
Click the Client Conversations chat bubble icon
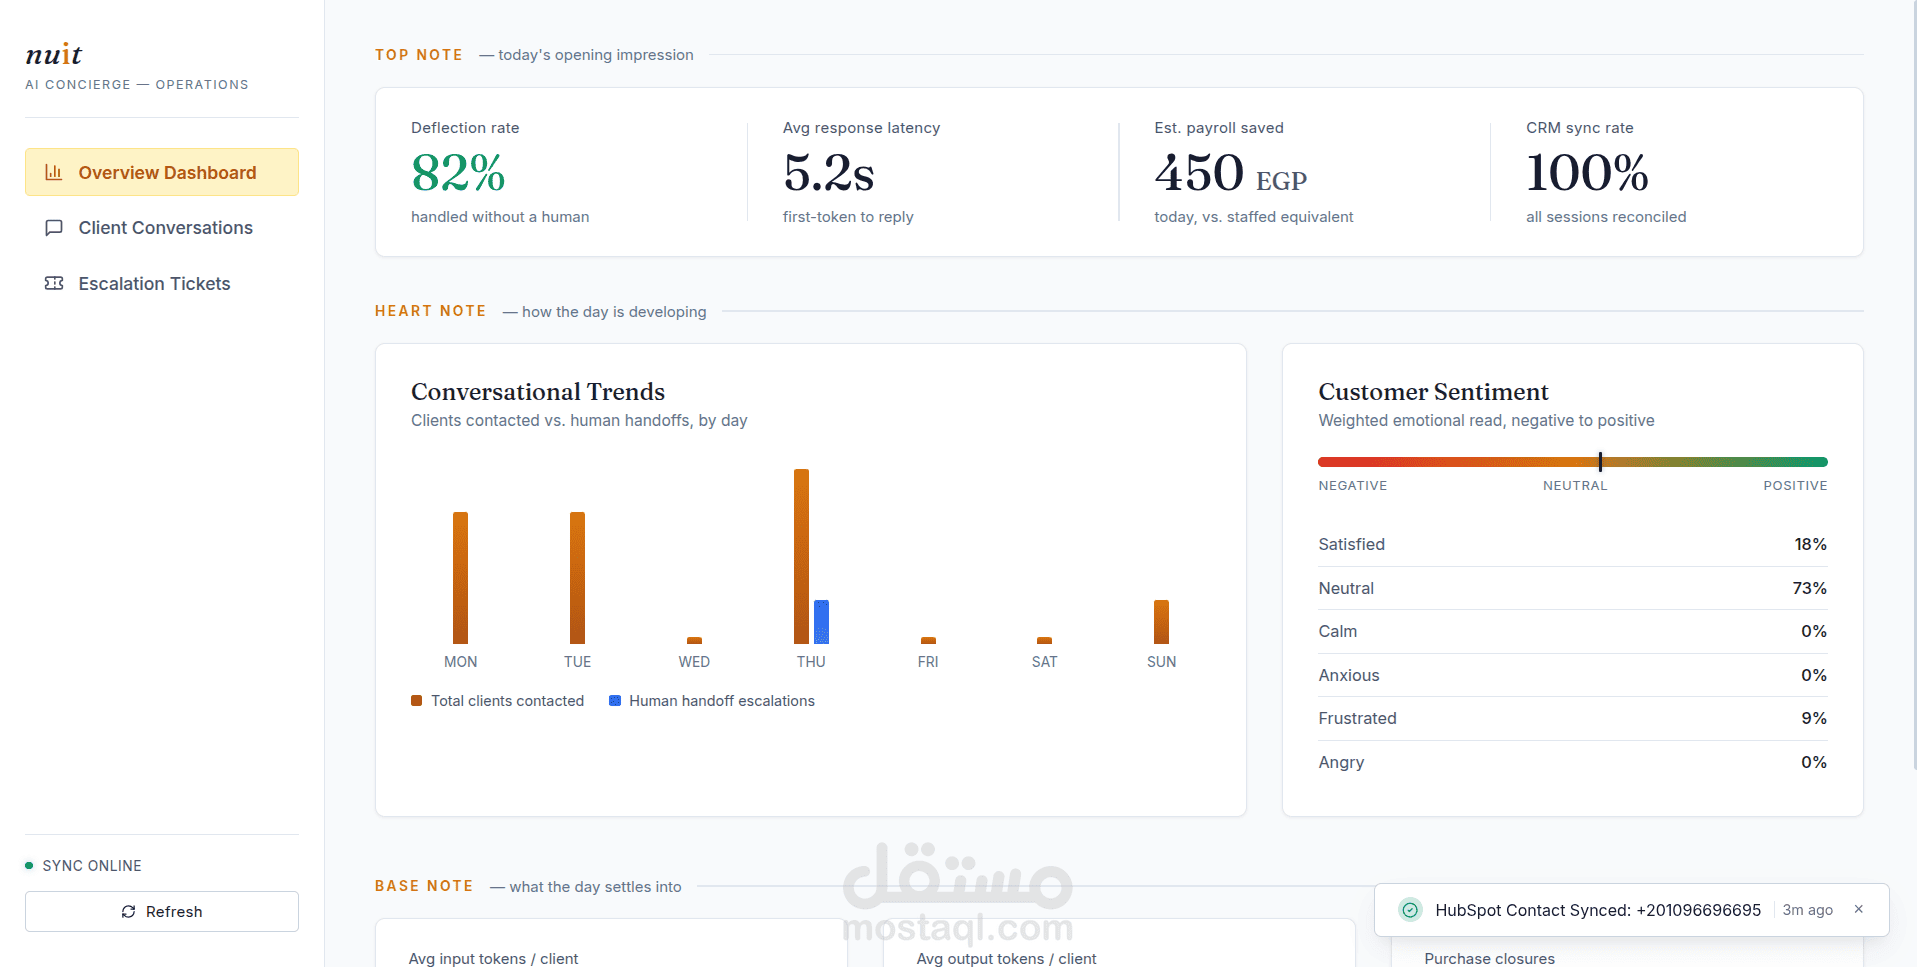coord(54,228)
